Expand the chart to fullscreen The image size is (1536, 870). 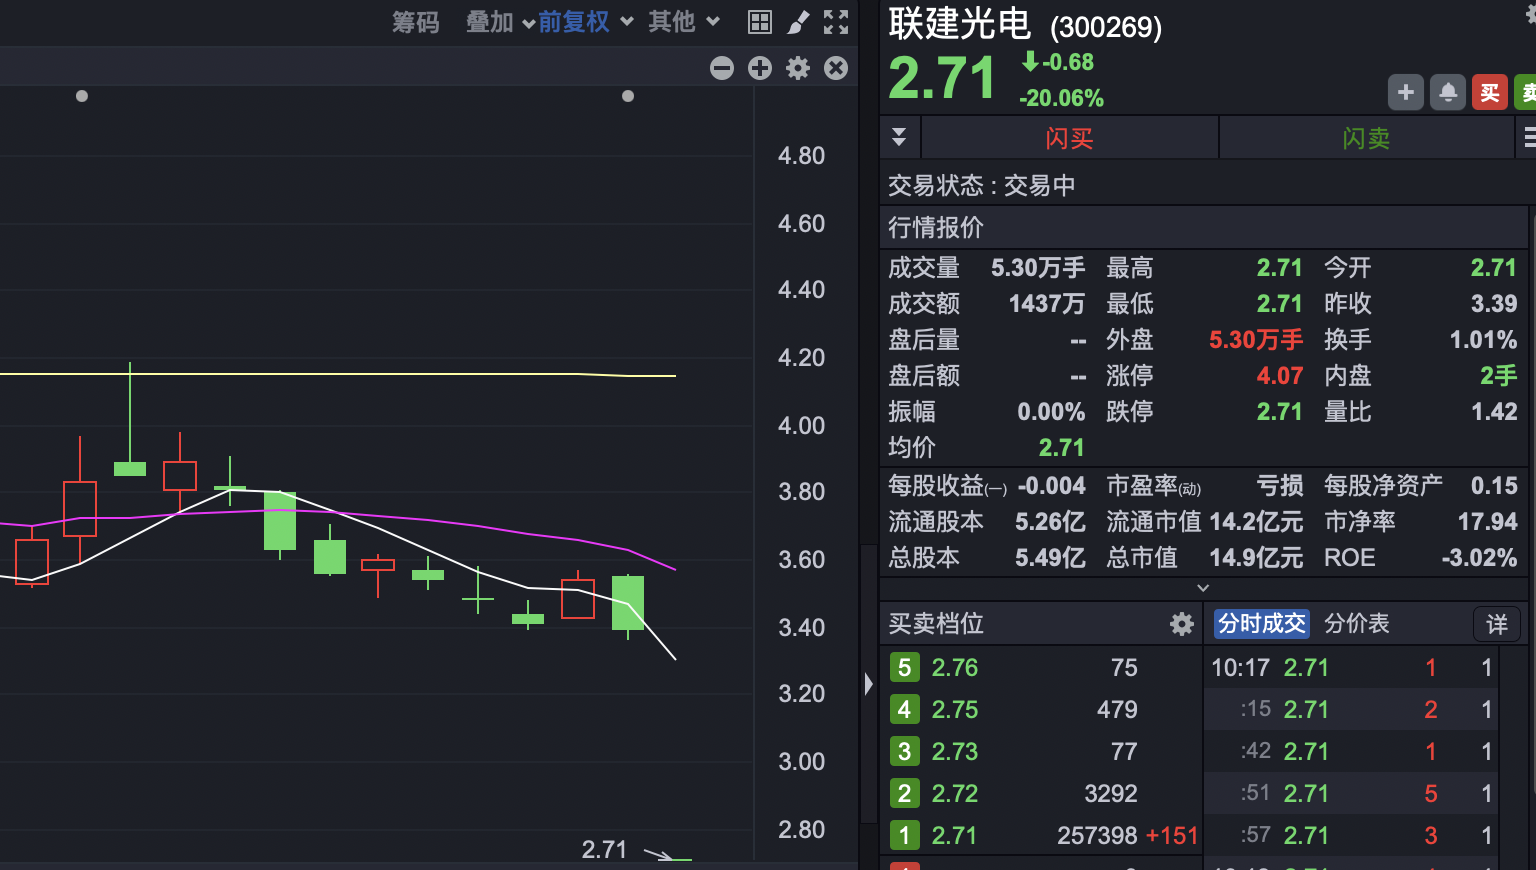point(835,22)
